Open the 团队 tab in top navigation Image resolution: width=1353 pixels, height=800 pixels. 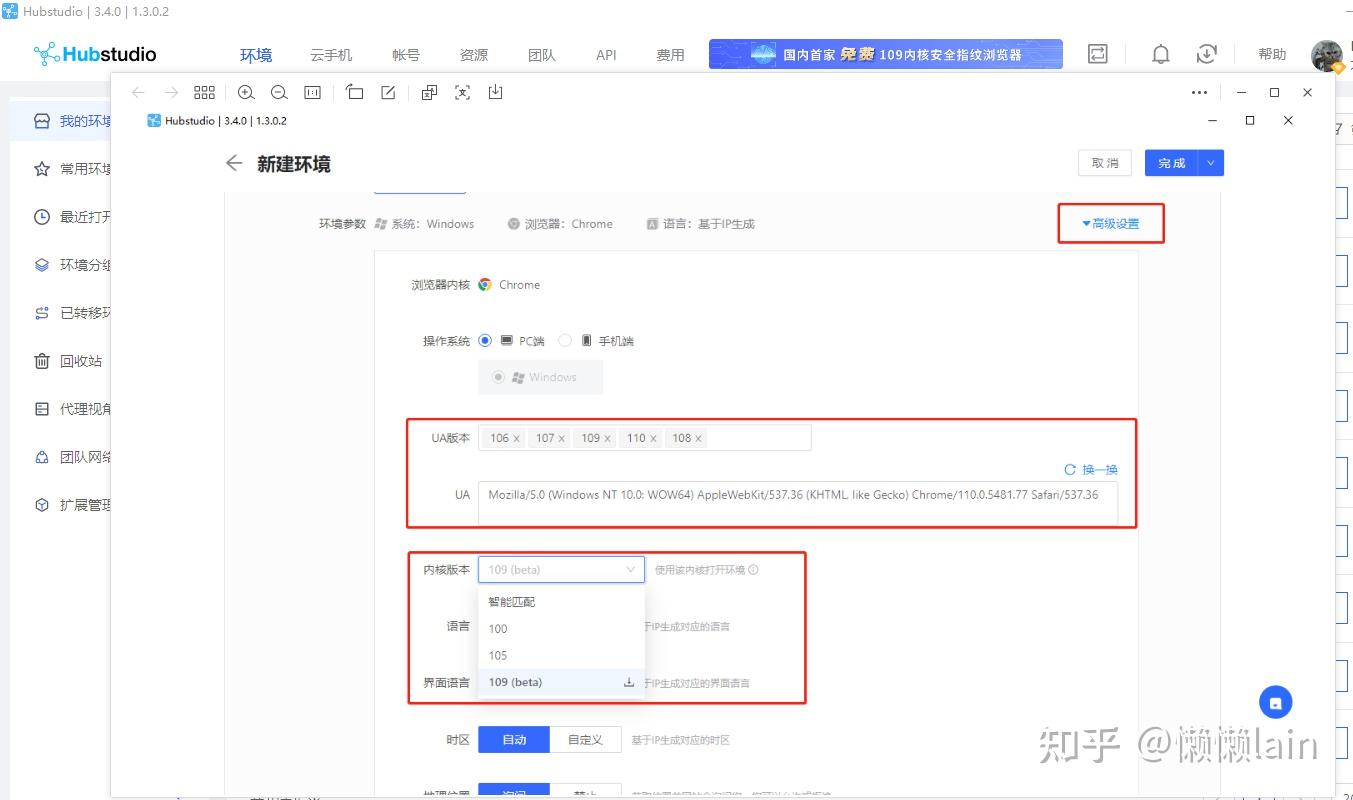pos(542,55)
